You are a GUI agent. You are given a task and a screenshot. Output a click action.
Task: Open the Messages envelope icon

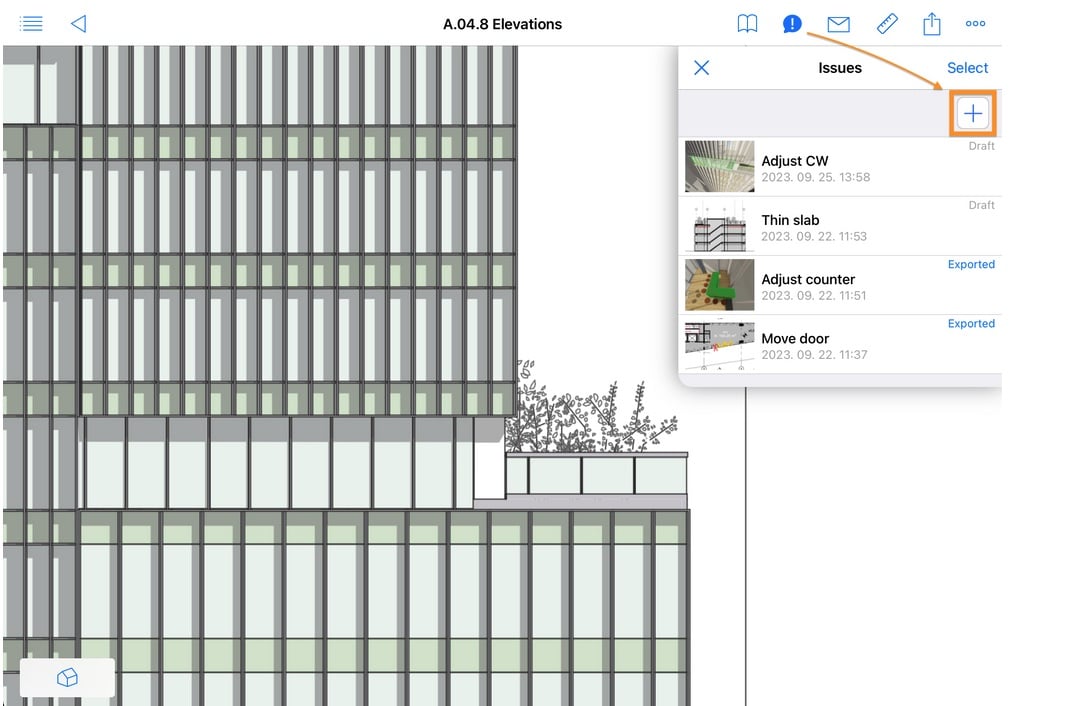pyautogui.click(x=839, y=23)
